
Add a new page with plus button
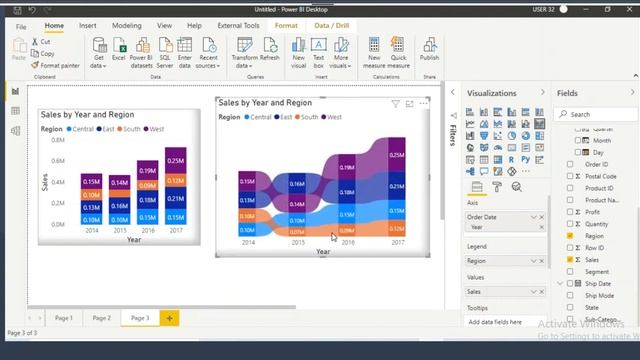pyautogui.click(x=169, y=318)
